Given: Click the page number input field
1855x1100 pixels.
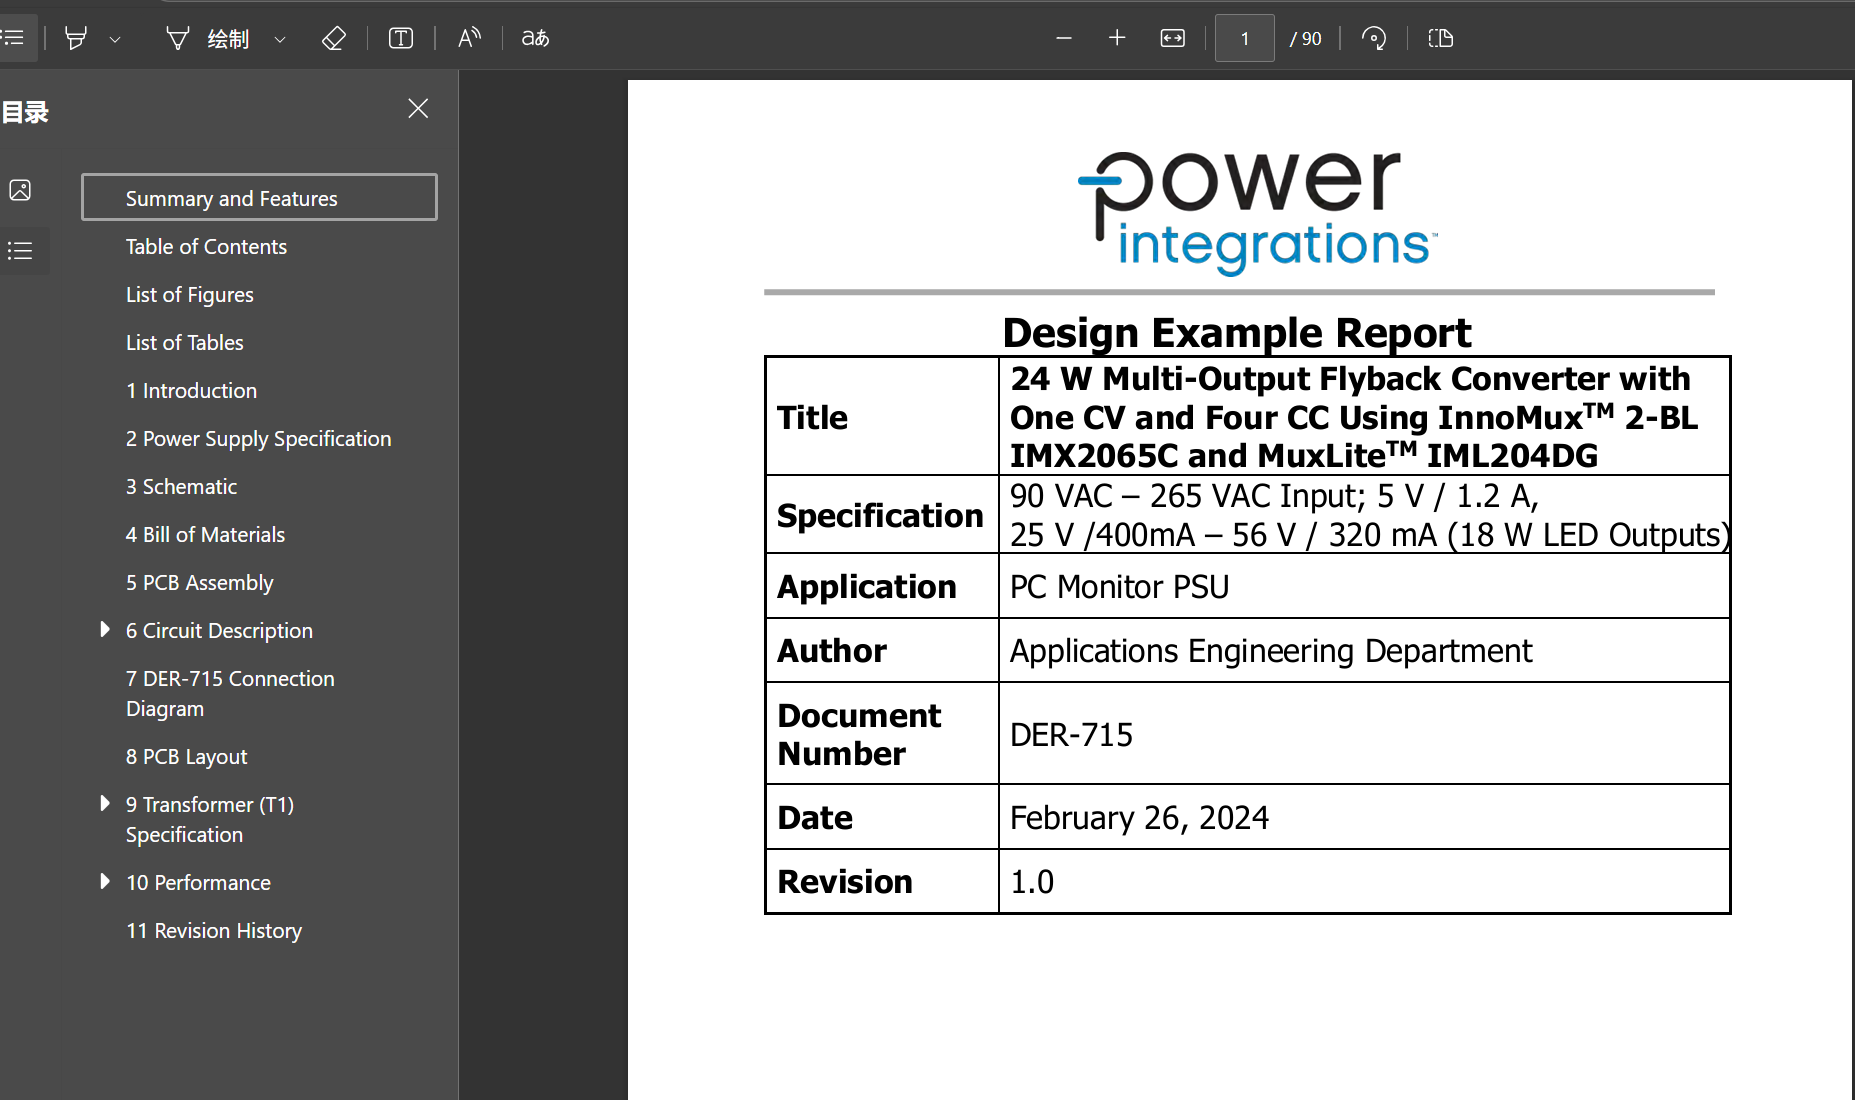Looking at the screenshot, I should pyautogui.click(x=1245, y=38).
